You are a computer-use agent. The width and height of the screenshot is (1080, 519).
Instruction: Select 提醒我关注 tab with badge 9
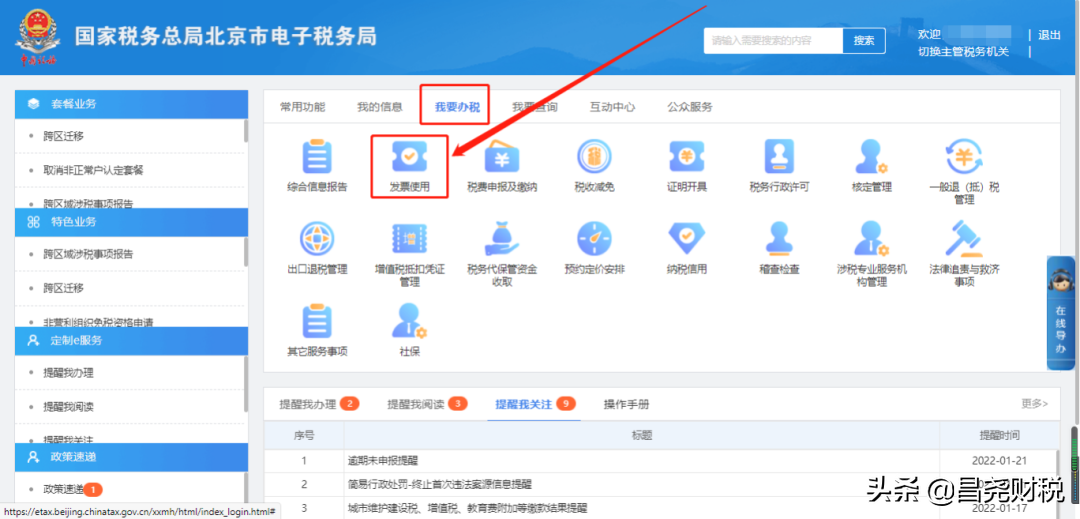[535, 404]
